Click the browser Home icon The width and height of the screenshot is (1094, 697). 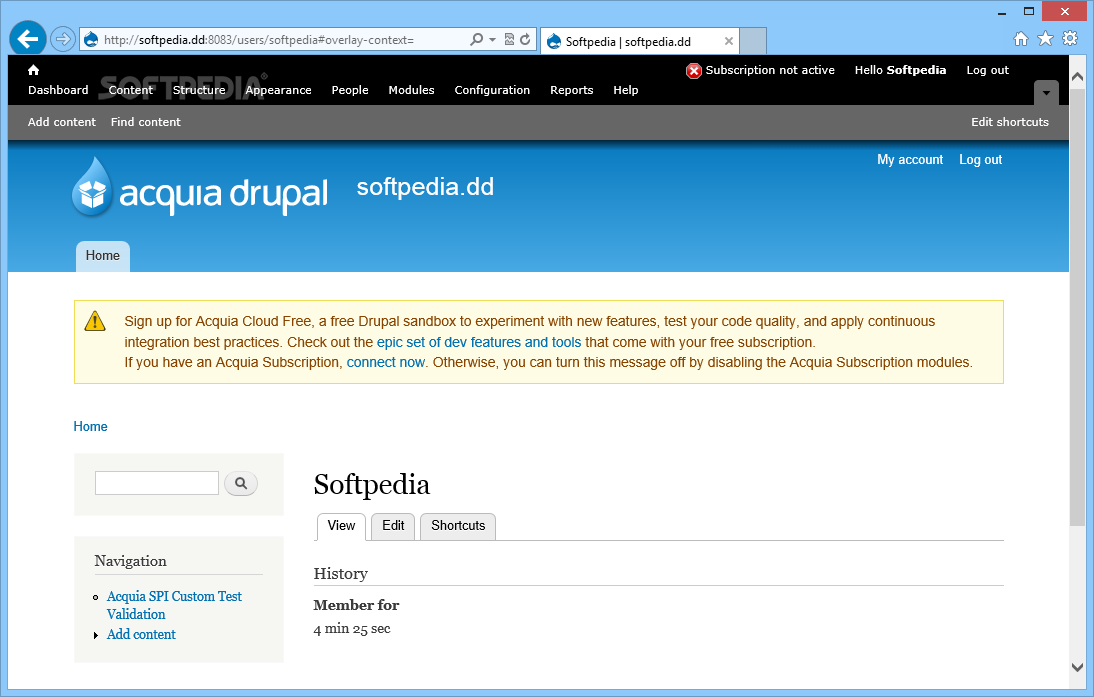coord(1021,39)
